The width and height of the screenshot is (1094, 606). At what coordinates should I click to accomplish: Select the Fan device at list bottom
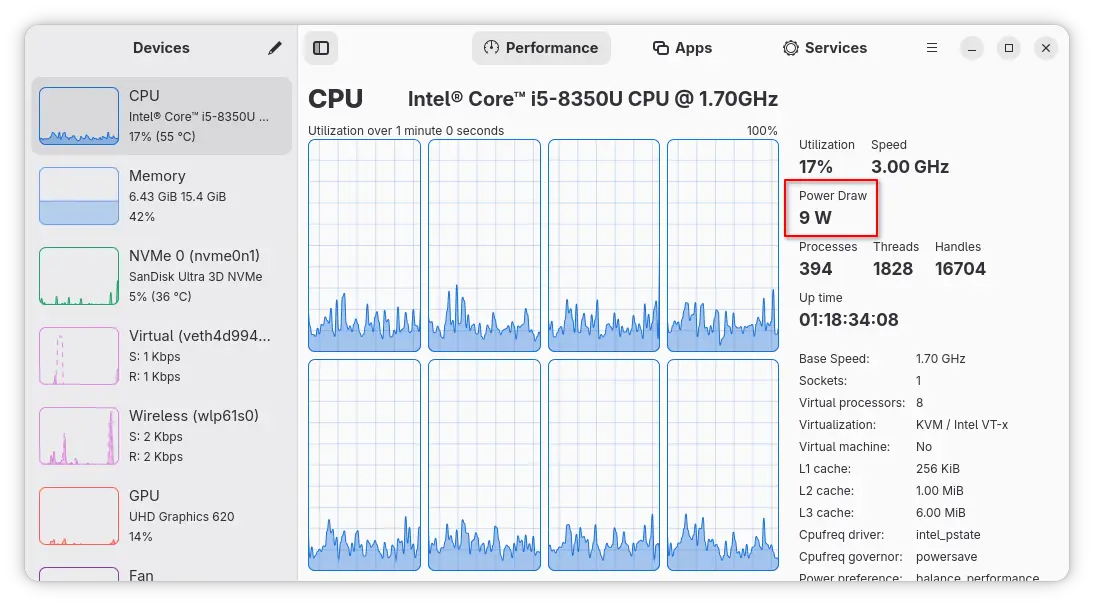141,574
